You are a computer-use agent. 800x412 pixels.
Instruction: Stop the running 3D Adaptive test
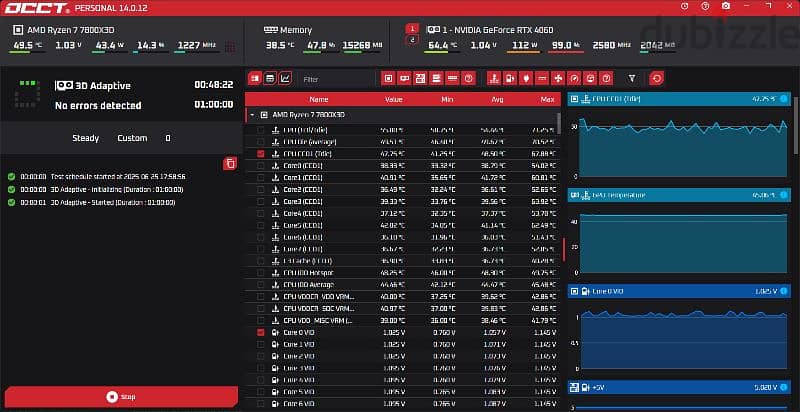(x=121, y=397)
